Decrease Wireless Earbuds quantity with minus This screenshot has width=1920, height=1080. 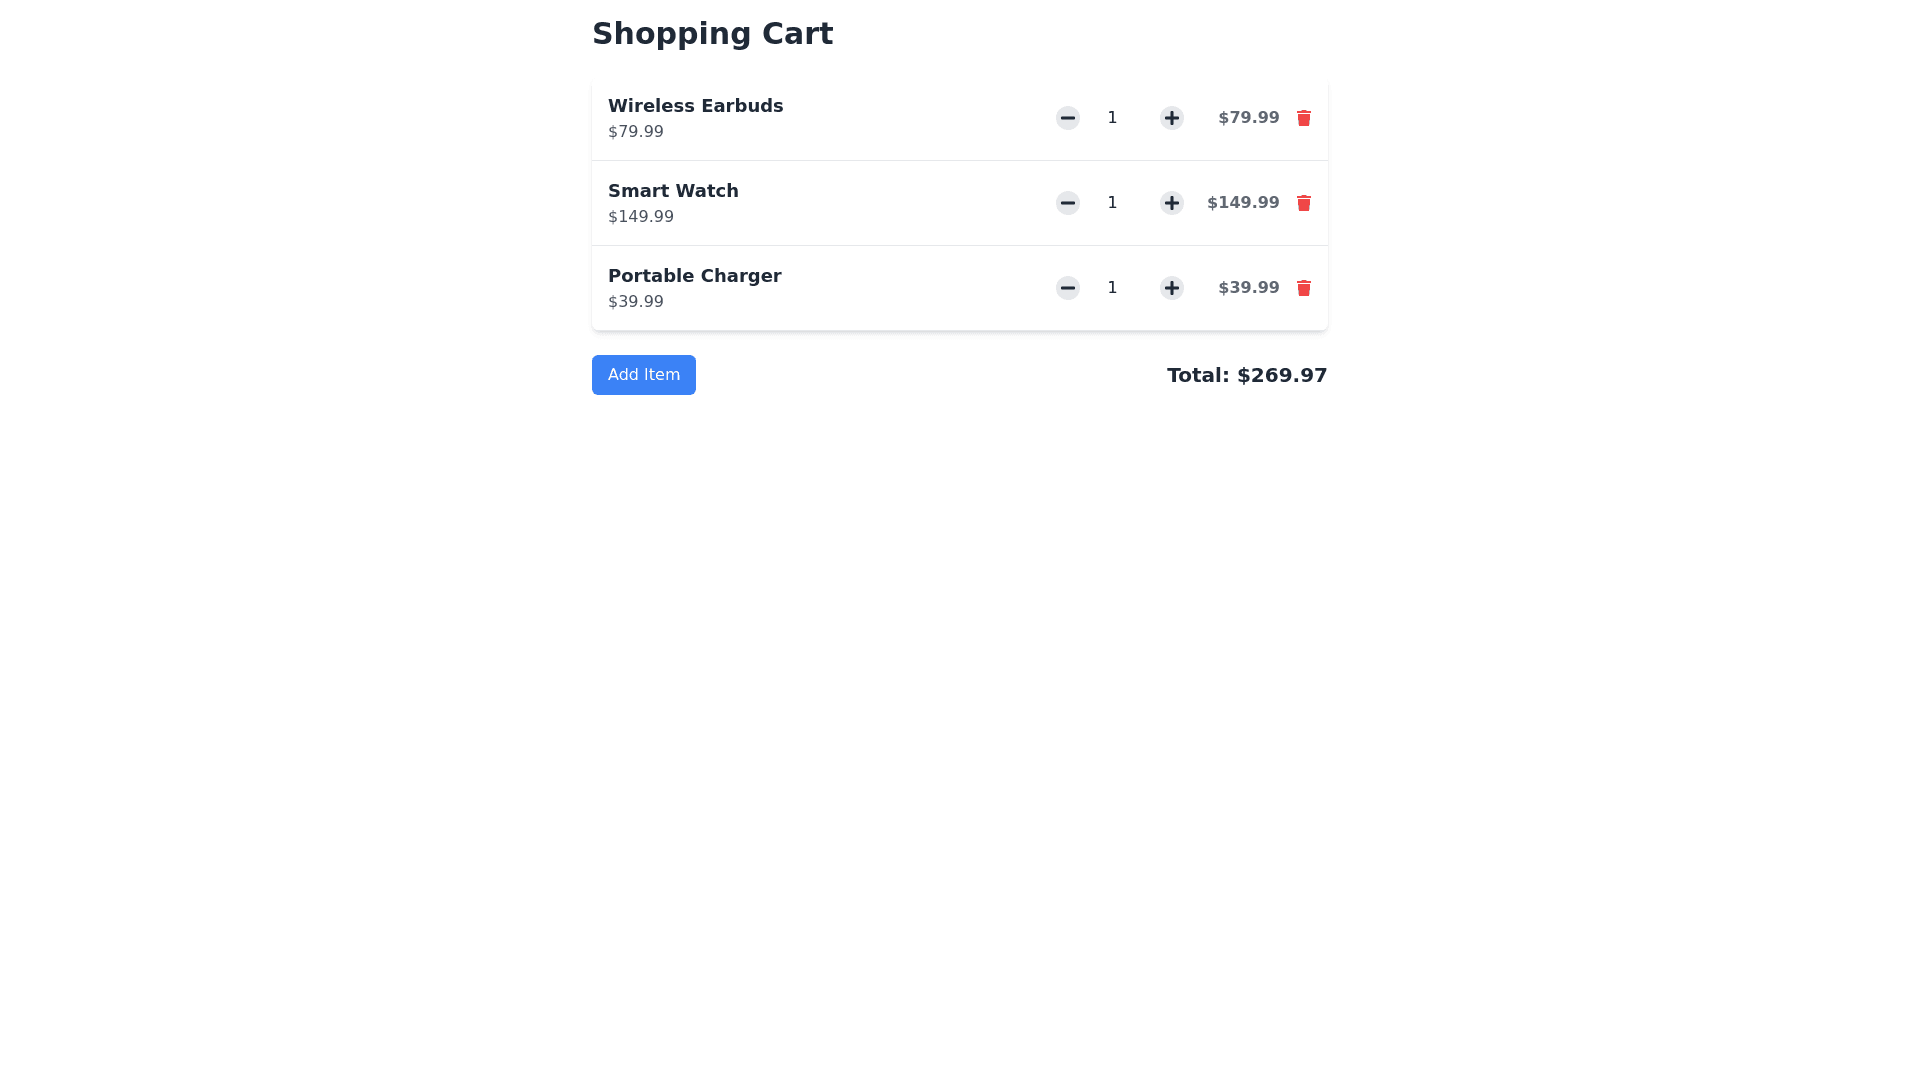coord(1067,118)
